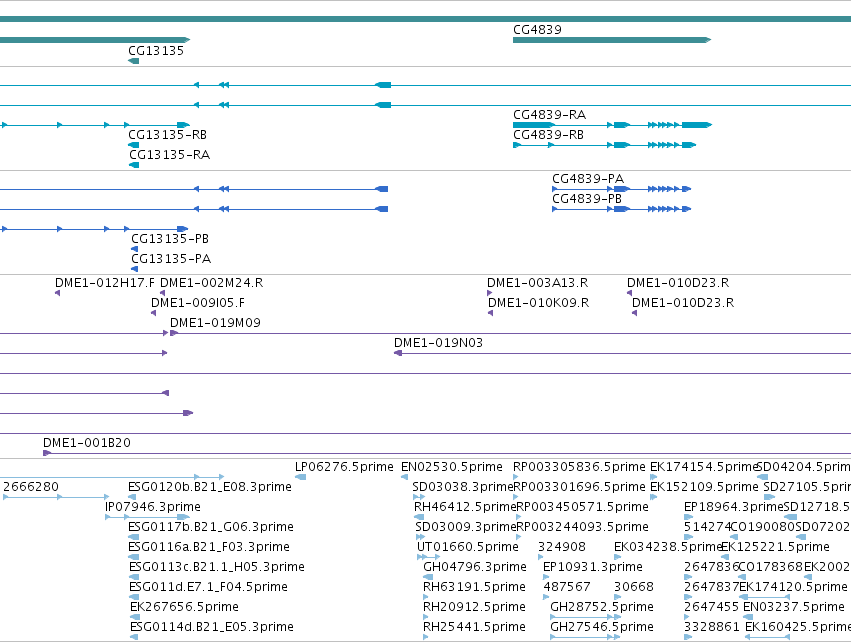Click the DME1-003A13.R feature label
851x642 pixels.
click(x=537, y=283)
